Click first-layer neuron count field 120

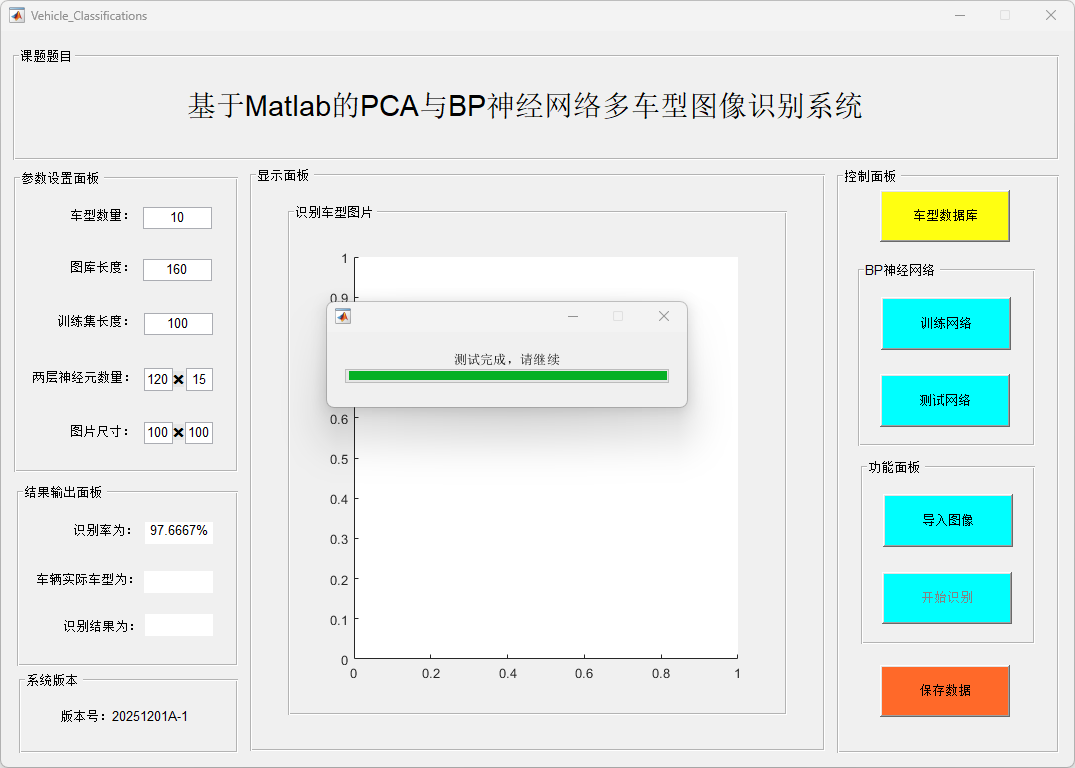(157, 380)
